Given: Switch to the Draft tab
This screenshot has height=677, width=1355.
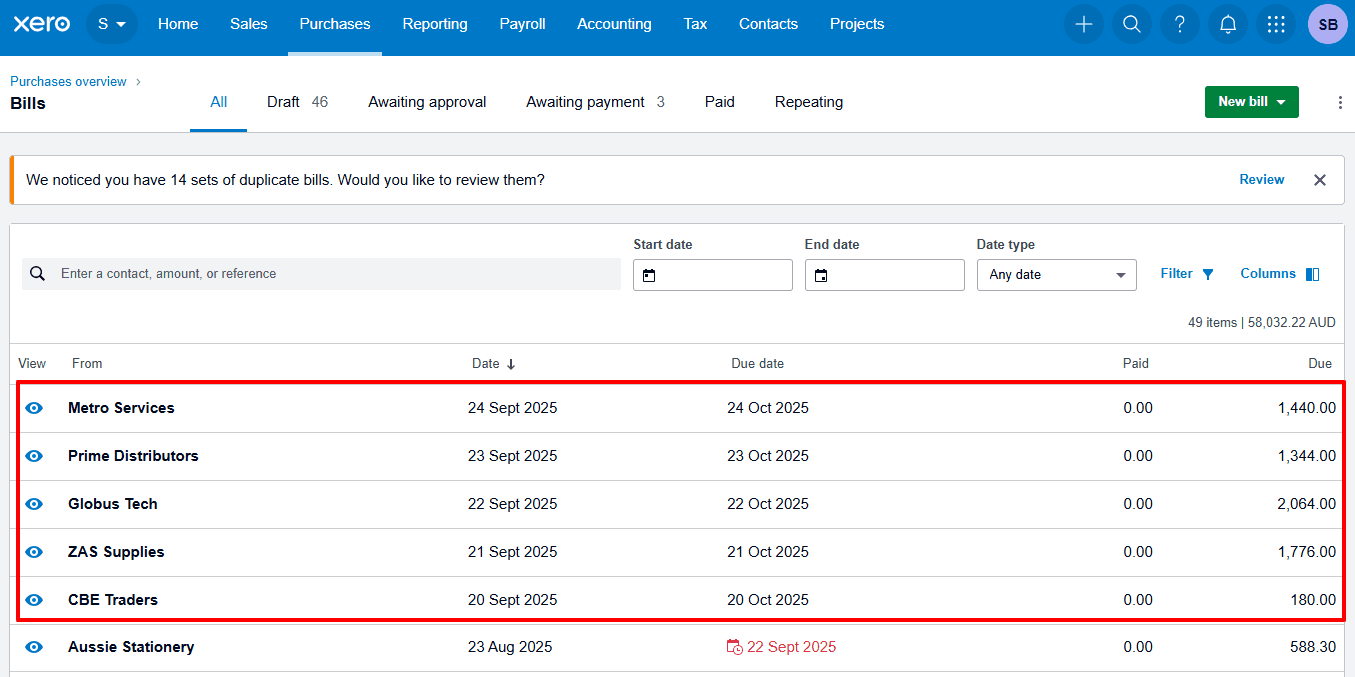Looking at the screenshot, I should pyautogui.click(x=283, y=101).
